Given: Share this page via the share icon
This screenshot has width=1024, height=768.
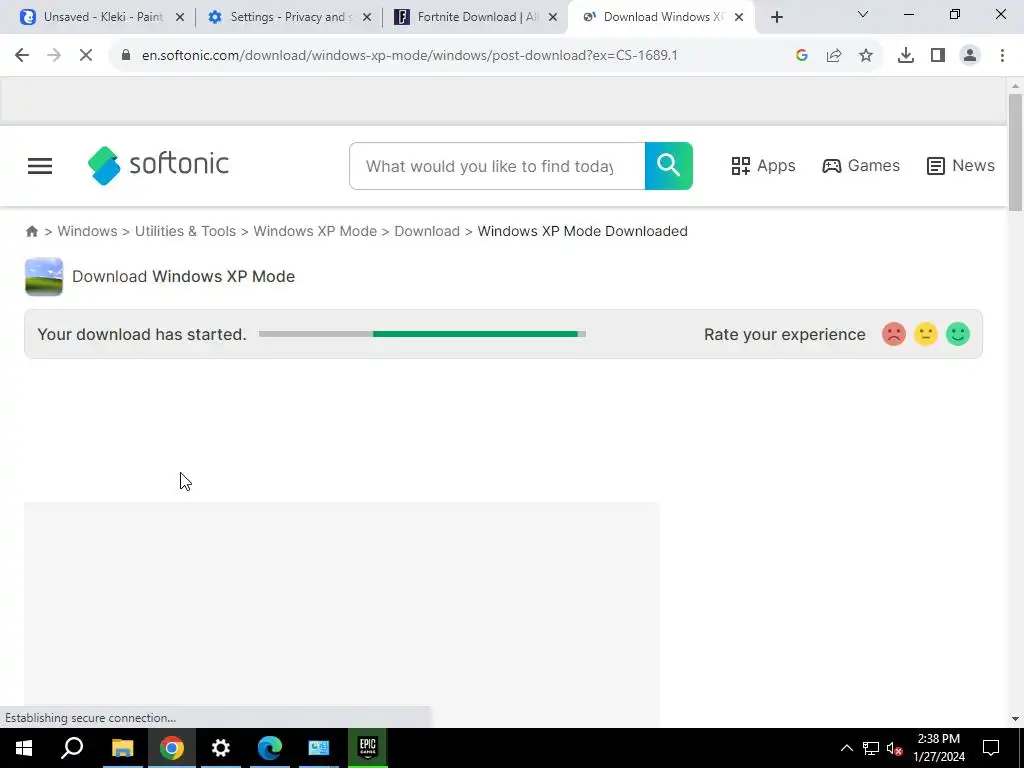Looking at the screenshot, I should pyautogui.click(x=834, y=56).
